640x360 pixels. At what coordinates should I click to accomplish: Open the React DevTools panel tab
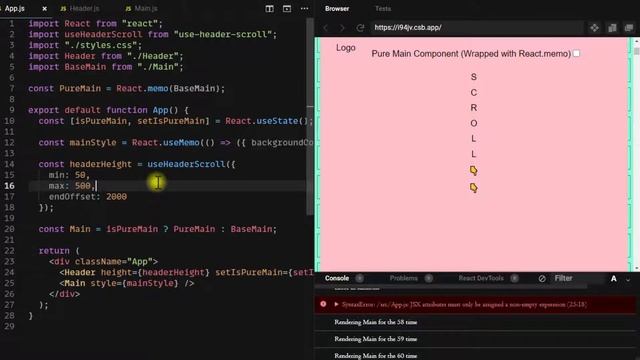coord(481,278)
